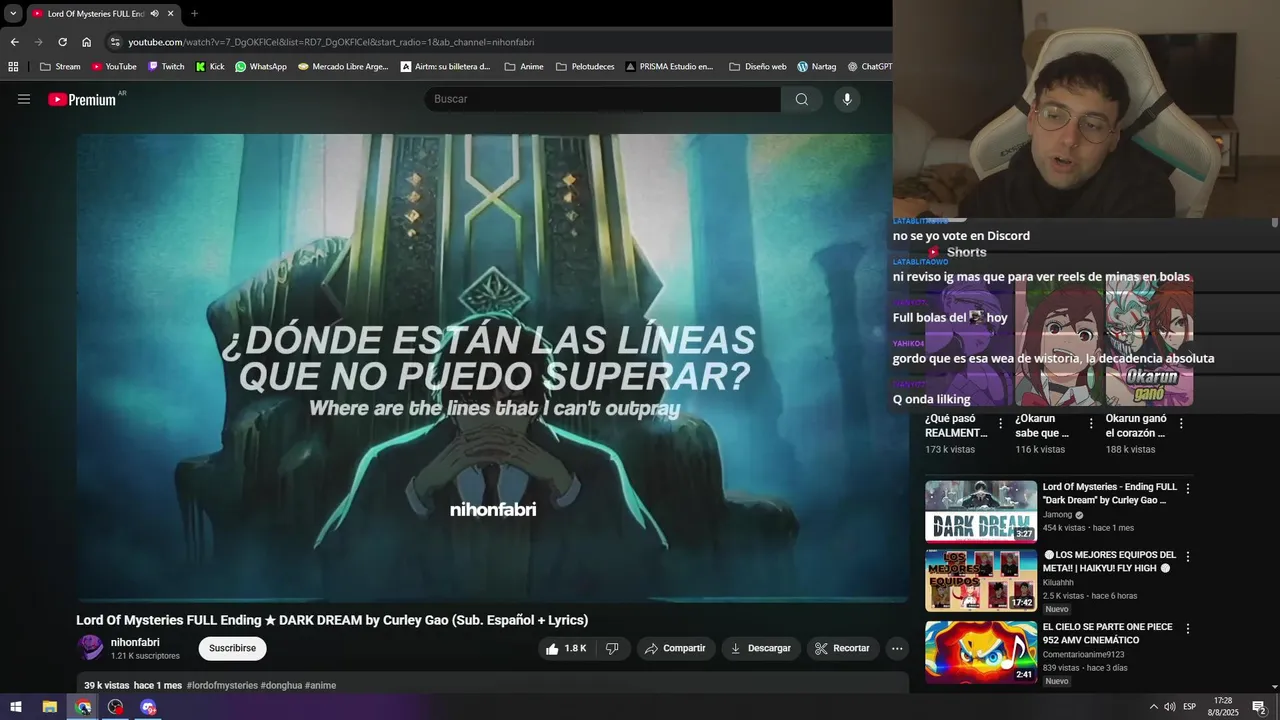Image resolution: width=1280 pixels, height=720 pixels.
Task: Open the Mercado Libre bookmark
Action: click(x=343, y=67)
